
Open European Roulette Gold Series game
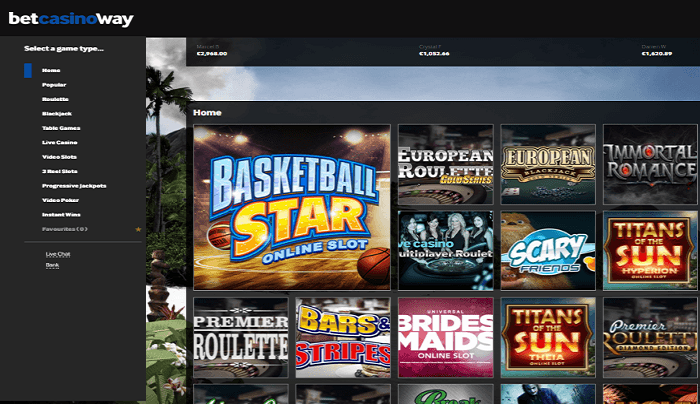[446, 164]
